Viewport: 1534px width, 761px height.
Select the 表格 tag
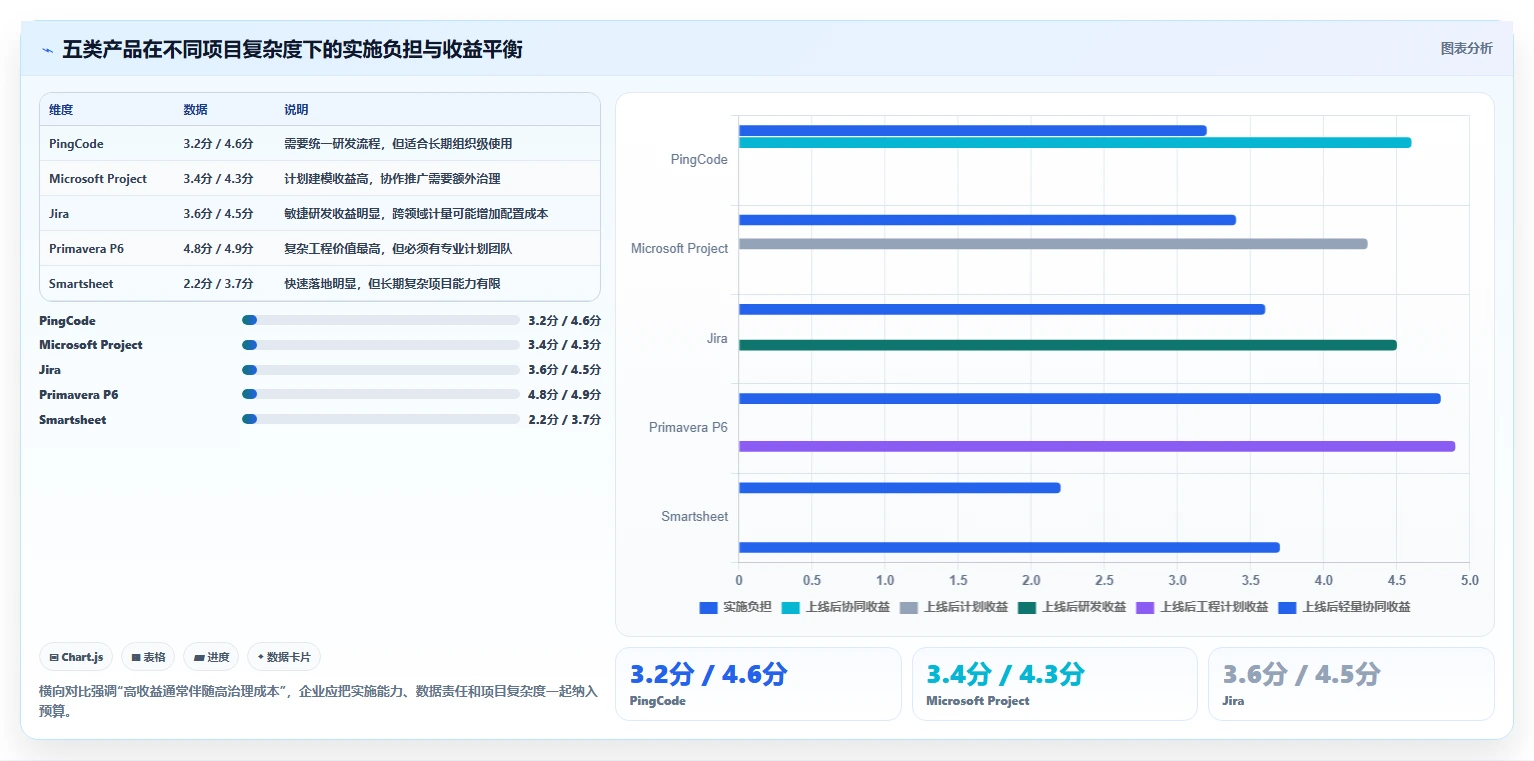tap(148, 657)
